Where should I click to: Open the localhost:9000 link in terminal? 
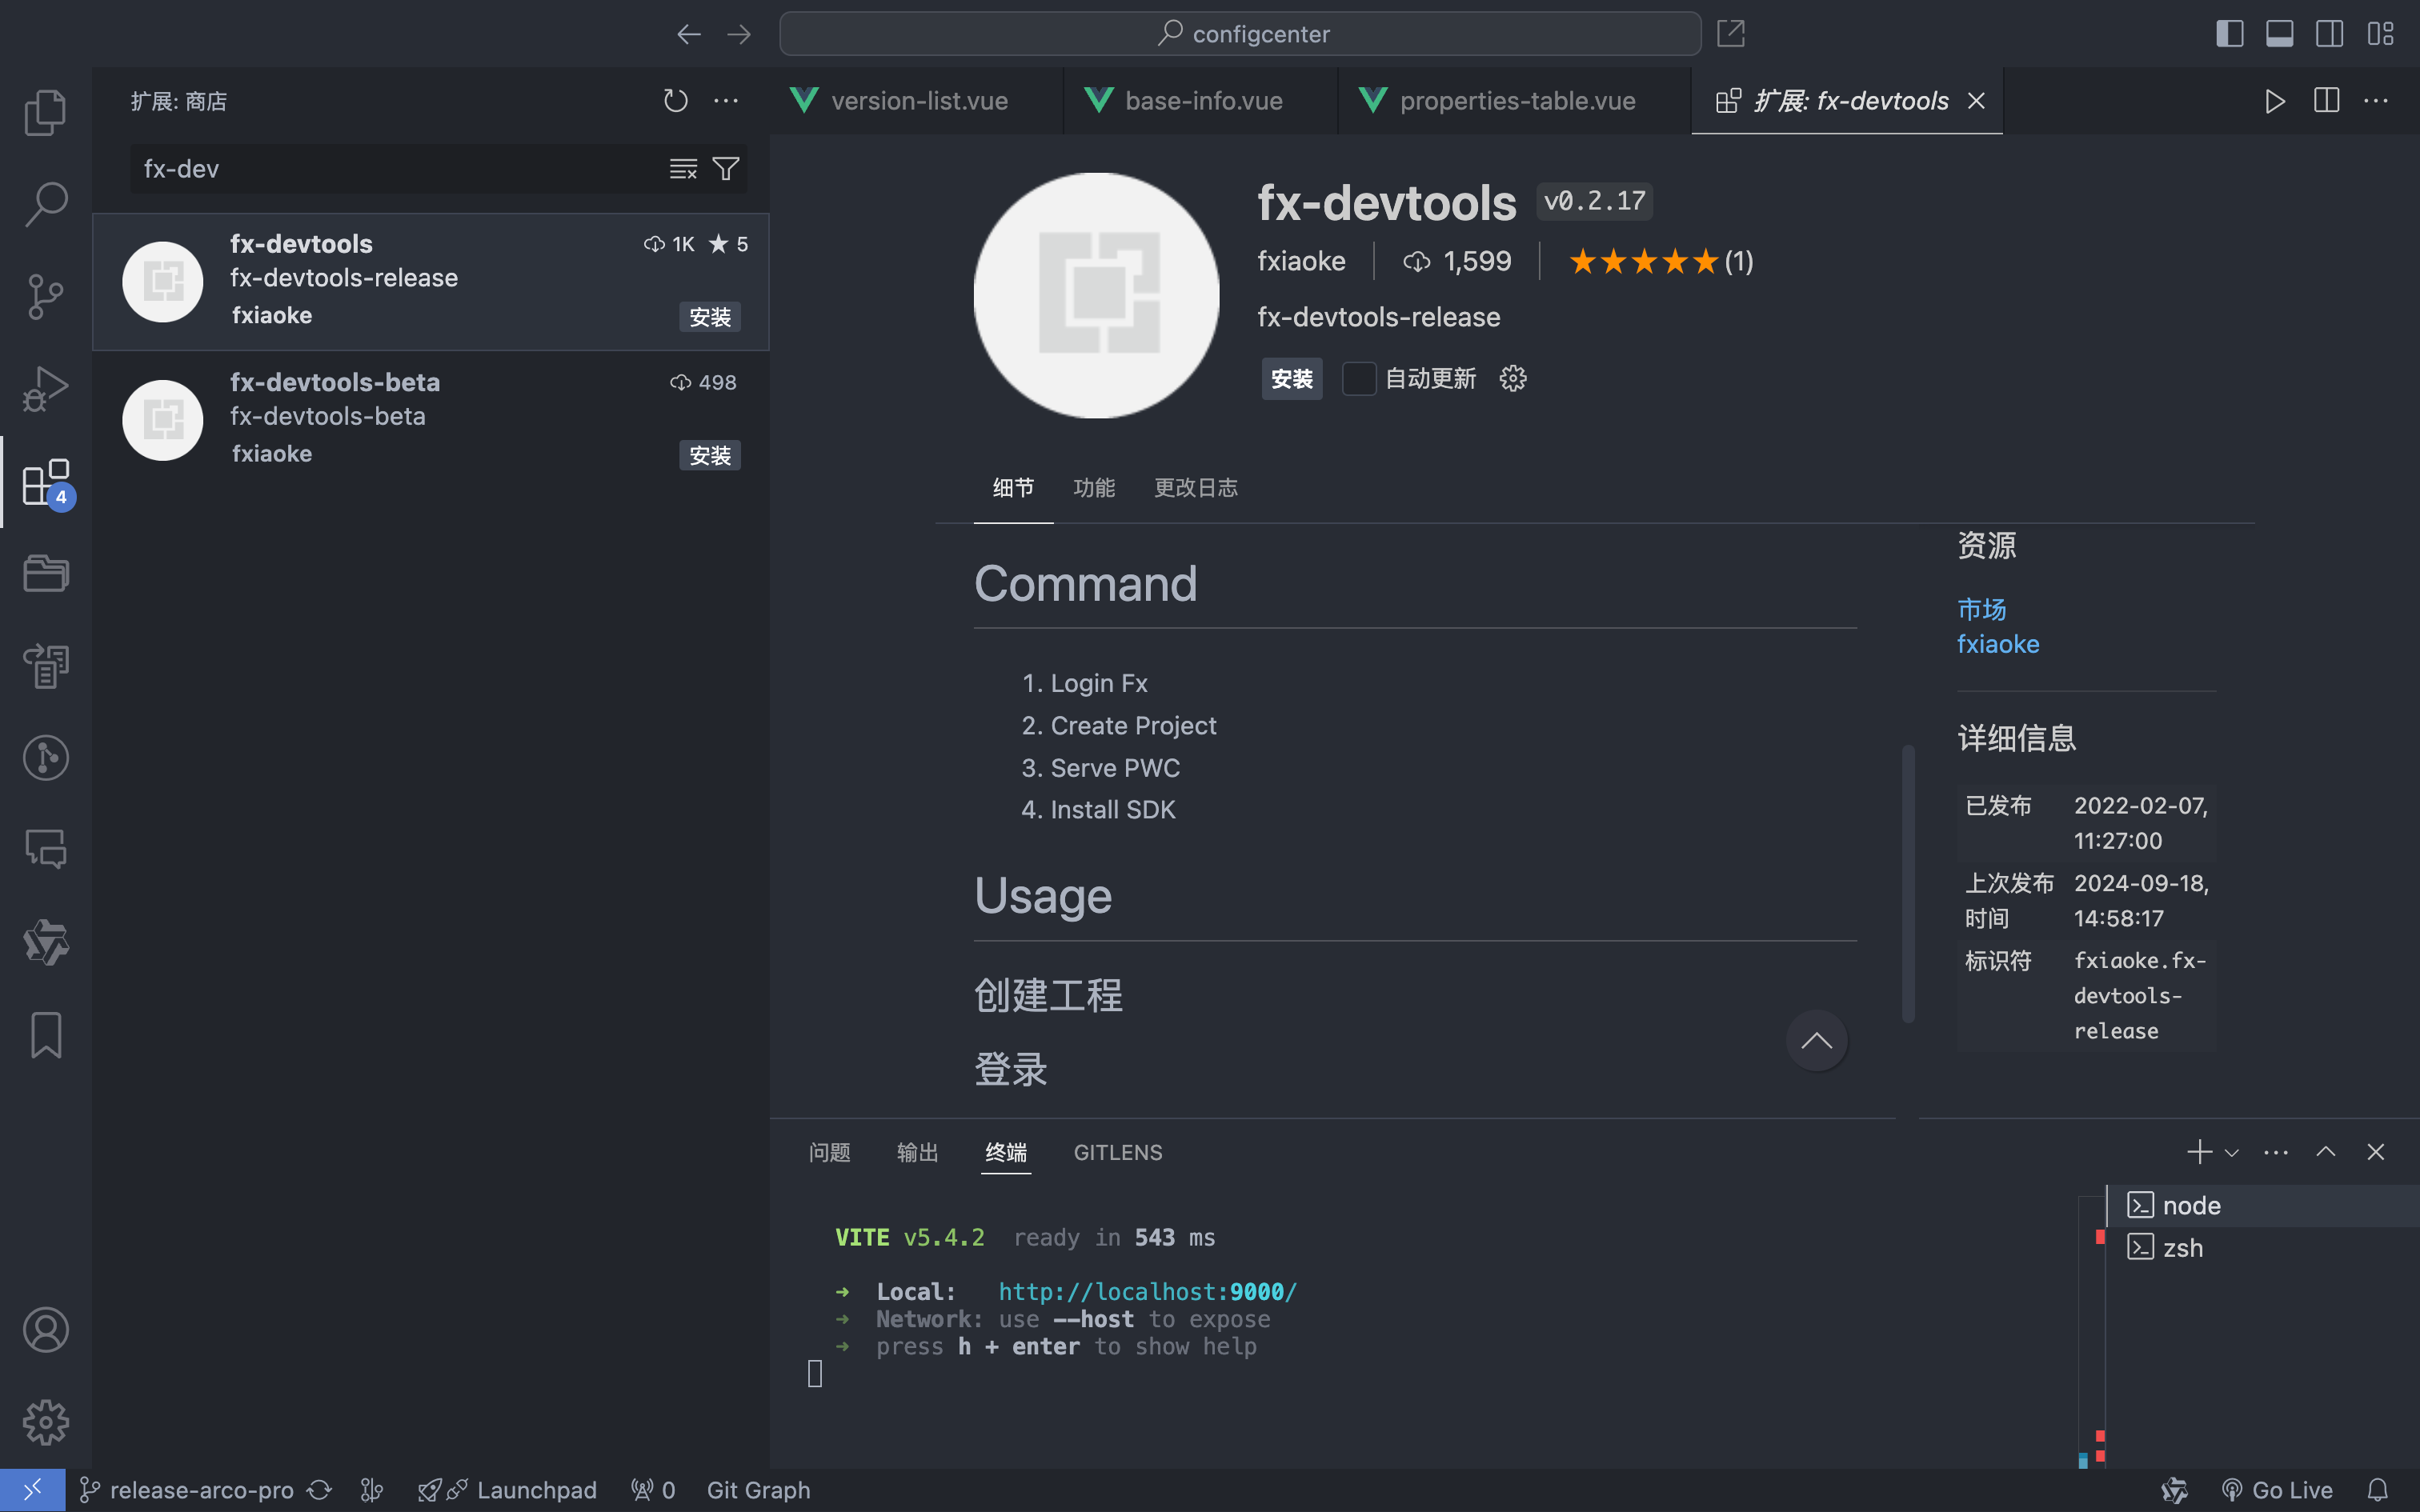(1147, 1292)
